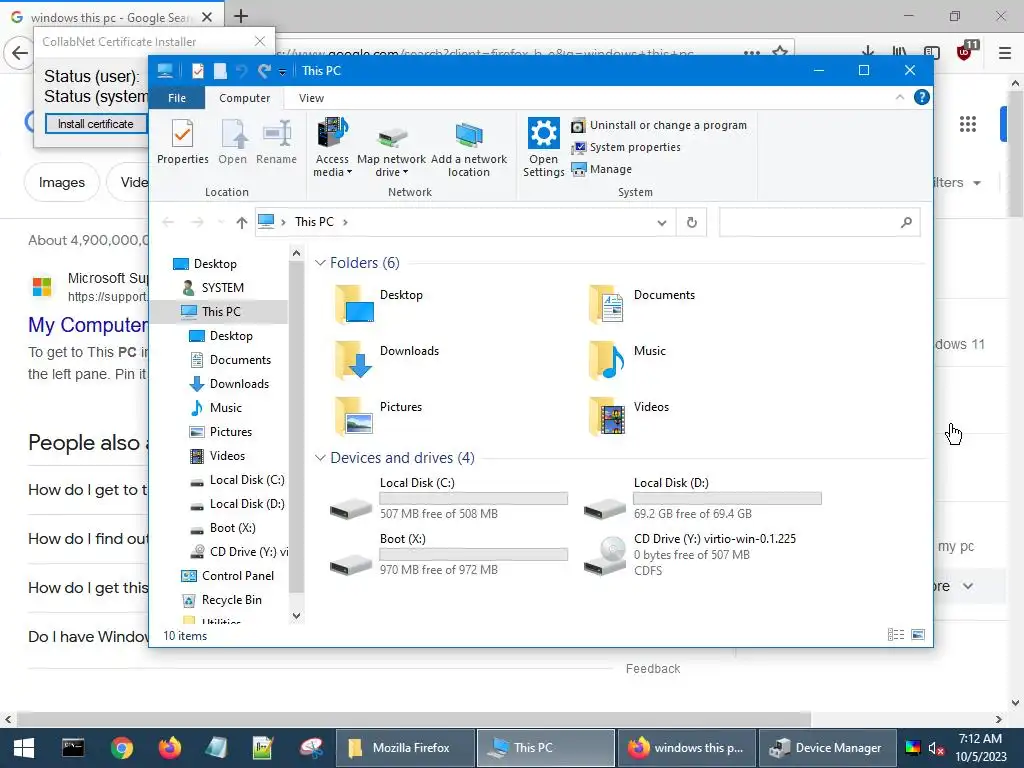Screen dimensions: 1024x768
Task: Switch to the View ribbon tab
Action: tap(311, 98)
